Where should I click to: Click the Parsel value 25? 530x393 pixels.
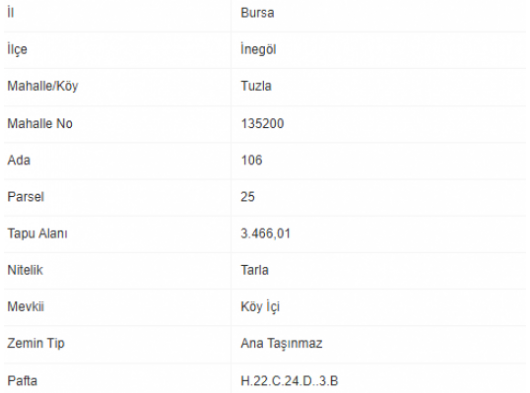point(247,197)
